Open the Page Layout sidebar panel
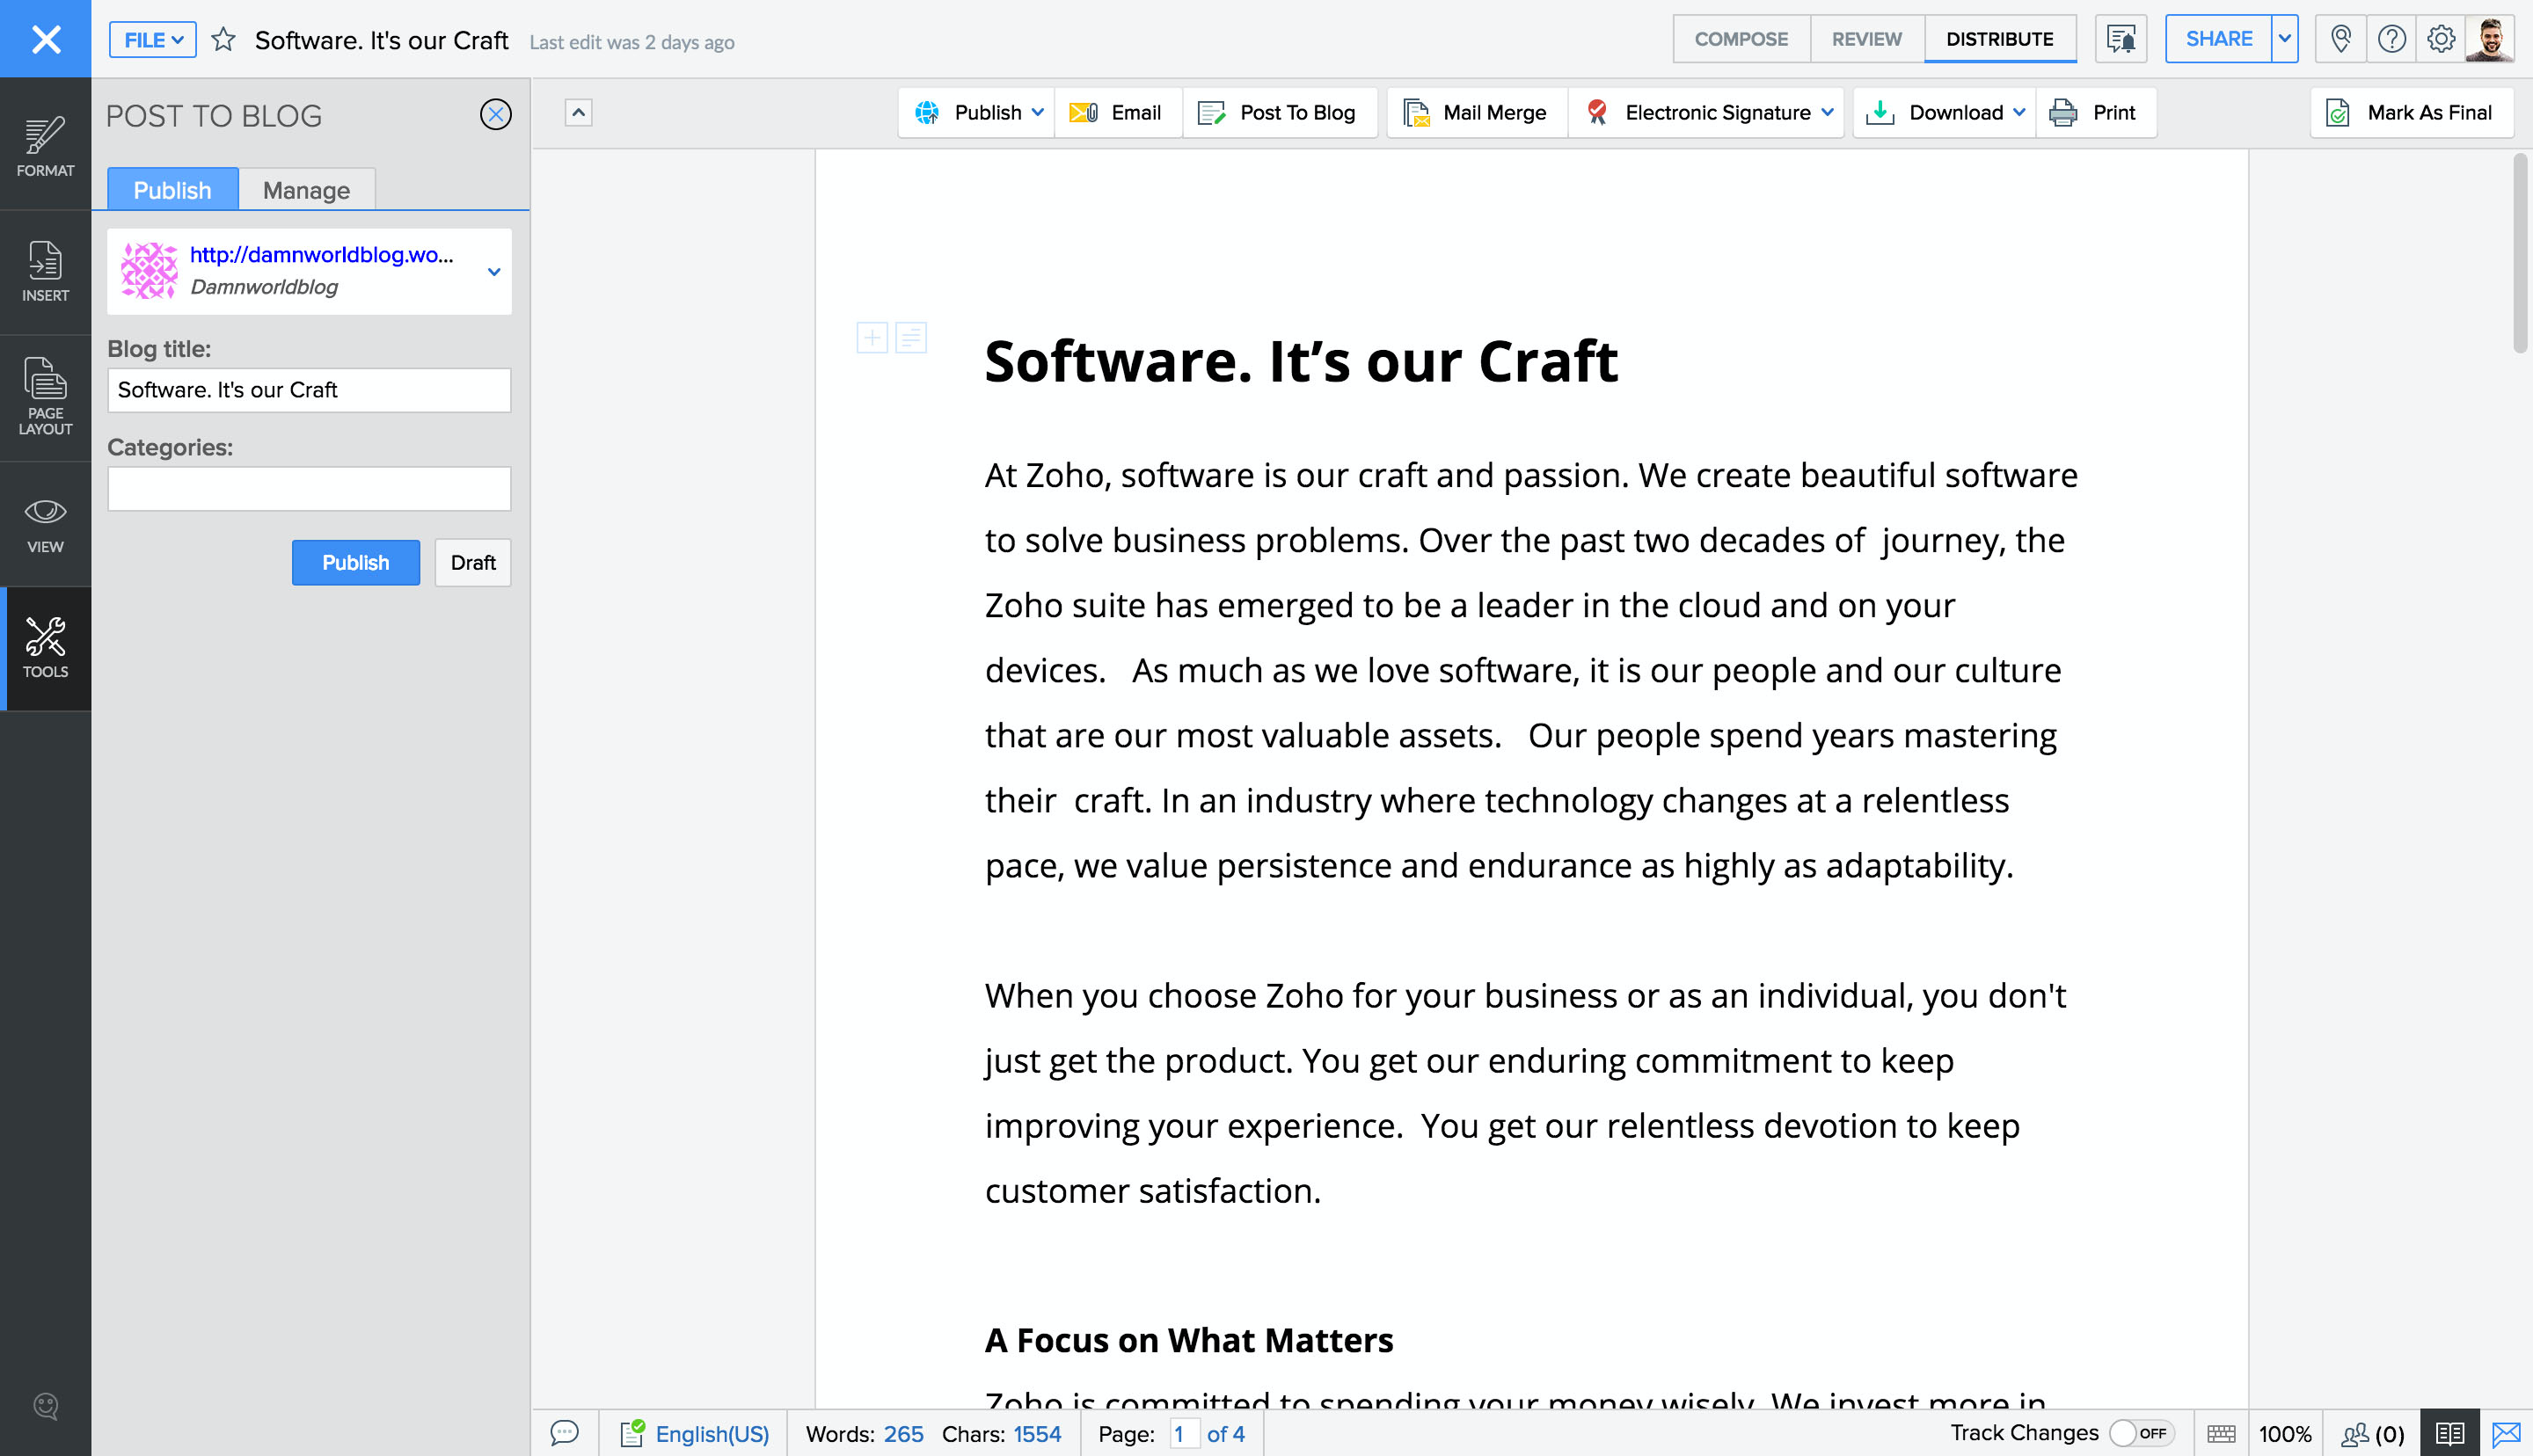The width and height of the screenshot is (2533, 1456). [45, 396]
